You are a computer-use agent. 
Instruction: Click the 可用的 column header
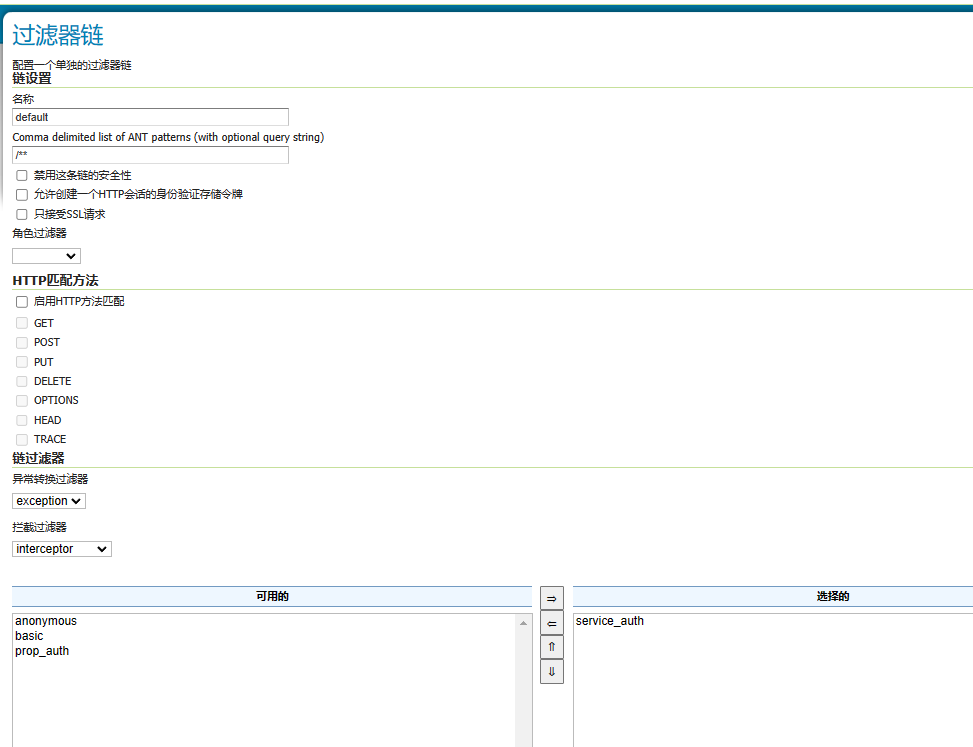(x=272, y=596)
